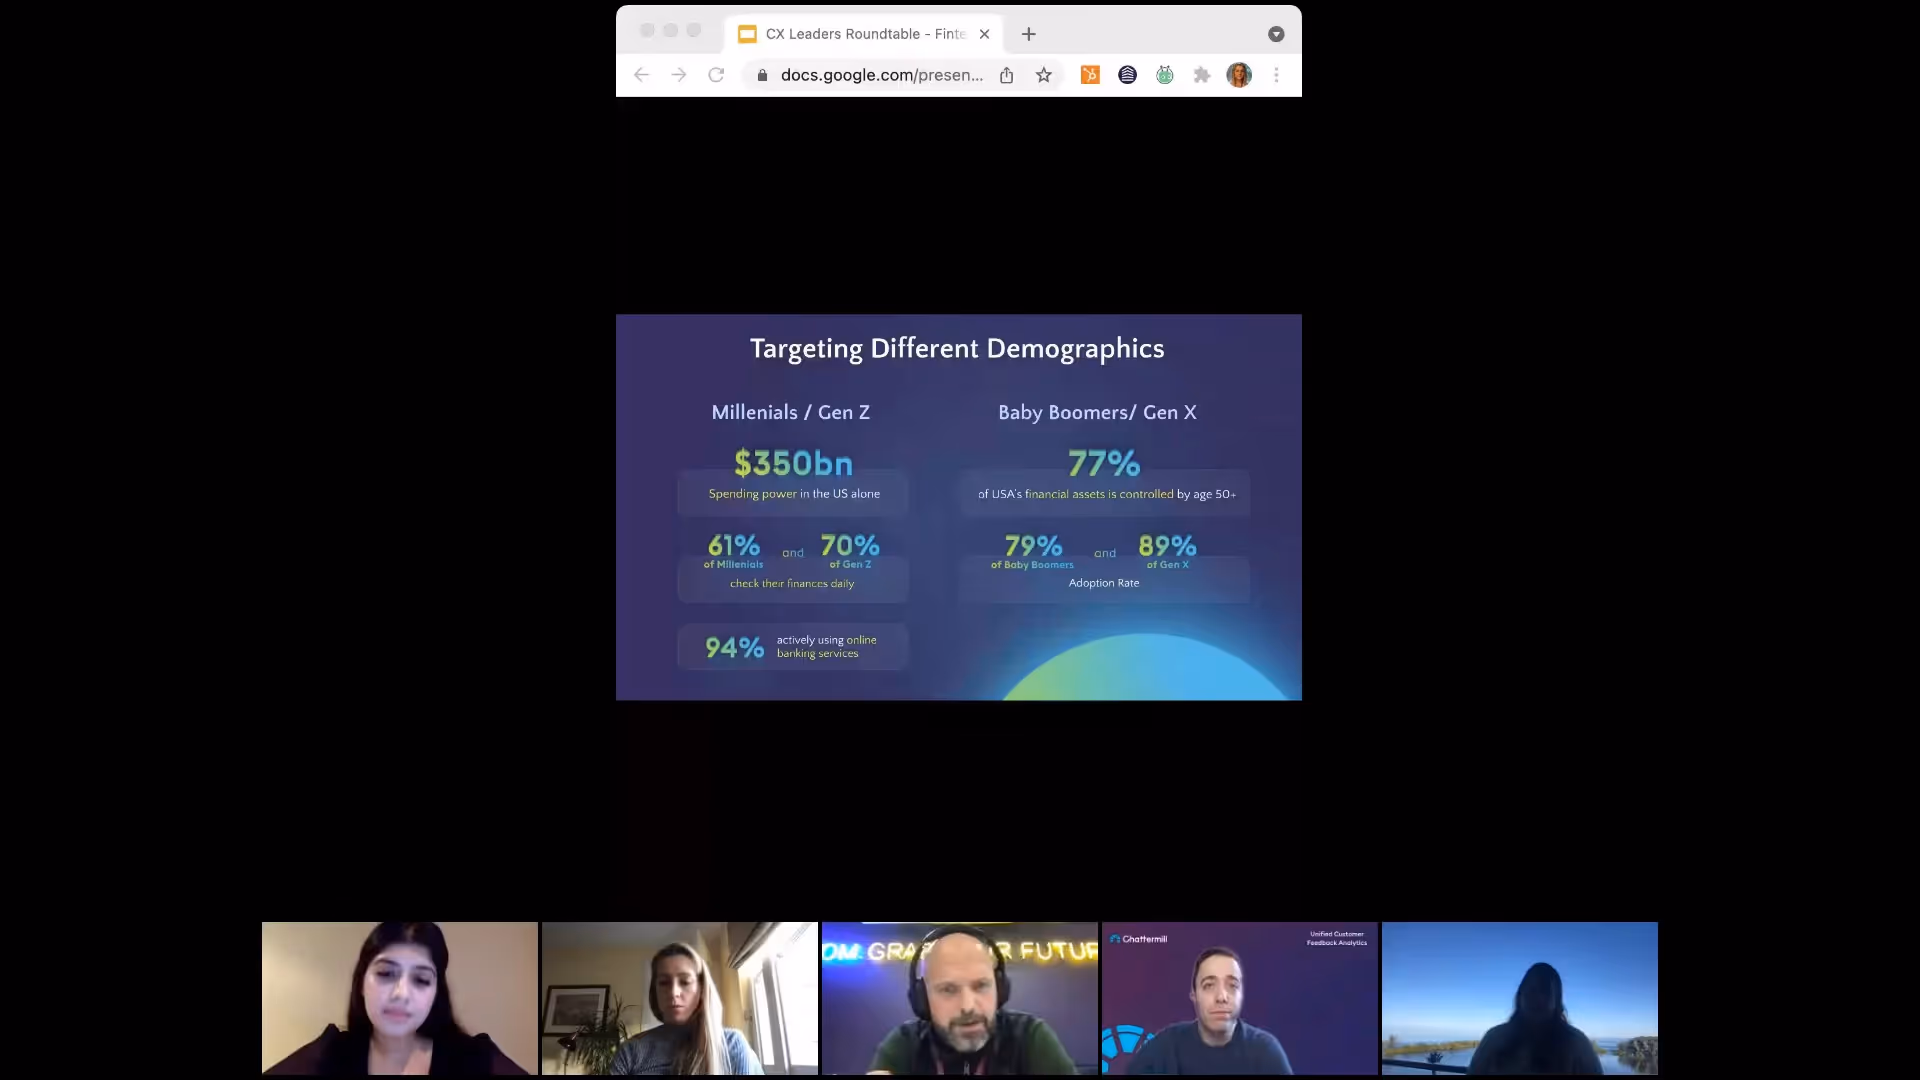This screenshot has height=1080, width=1920.
Task: Close the CX Leaders Roundtable tab
Action: click(x=984, y=34)
